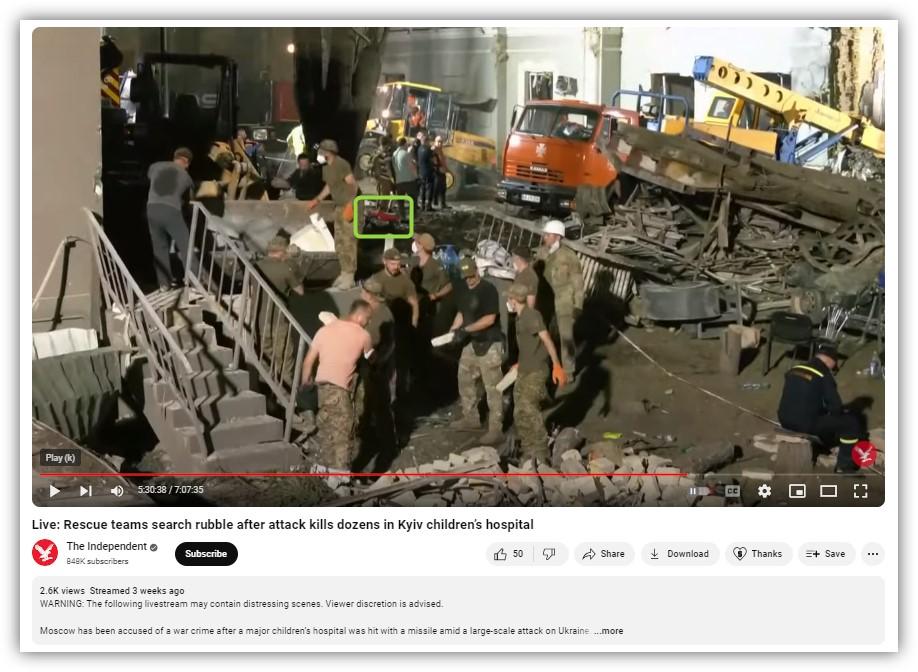918x672 pixels.
Task: Save the video to a playlist
Action: (825, 554)
